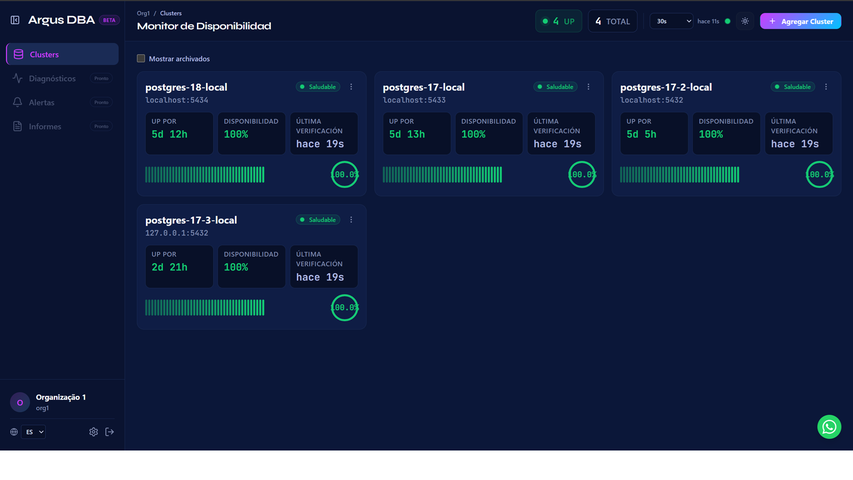
Task: Click the Alertas bell icon
Action: click(x=18, y=102)
